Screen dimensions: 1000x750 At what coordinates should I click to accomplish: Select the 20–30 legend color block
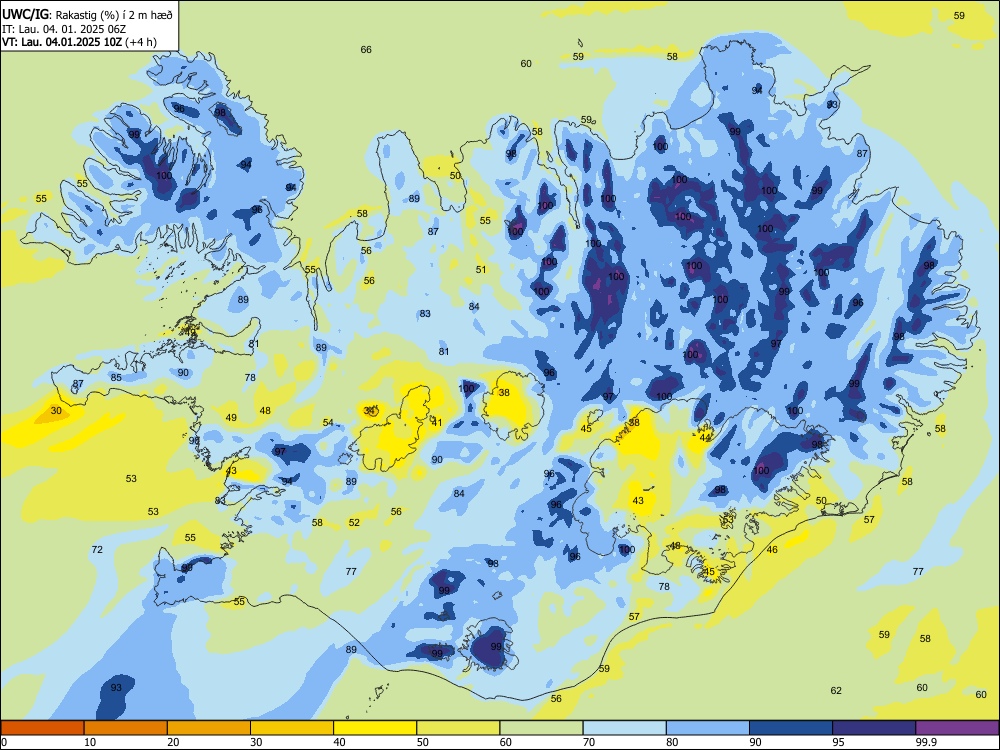(x=209, y=728)
